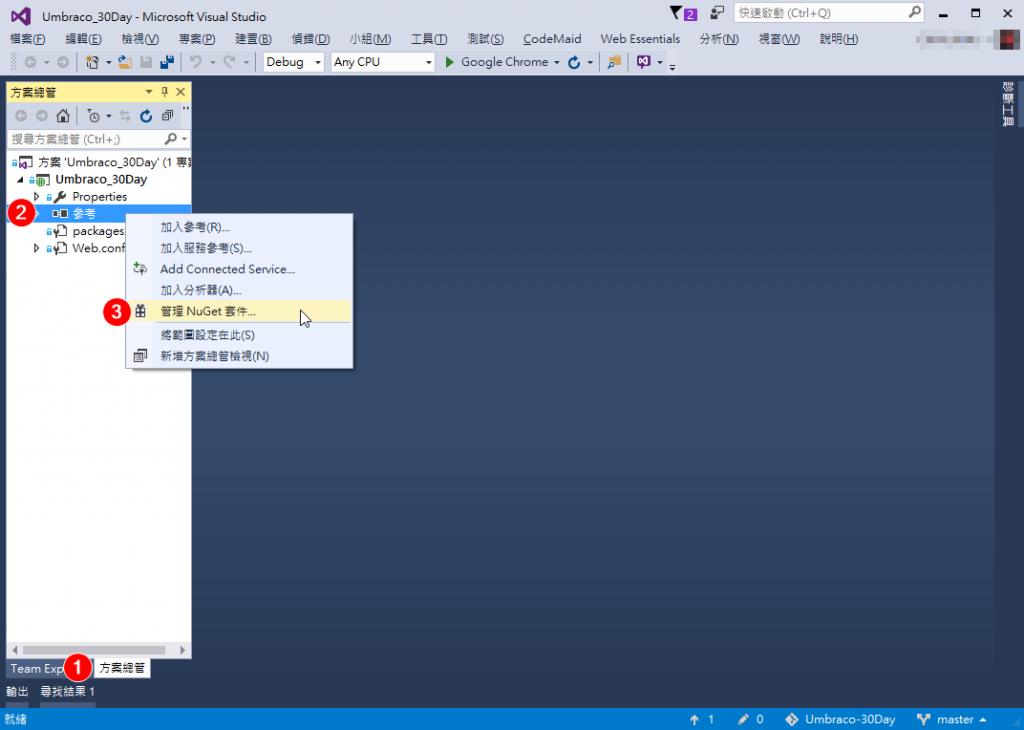Switch to the 方案總管 bottom tab

coord(122,668)
